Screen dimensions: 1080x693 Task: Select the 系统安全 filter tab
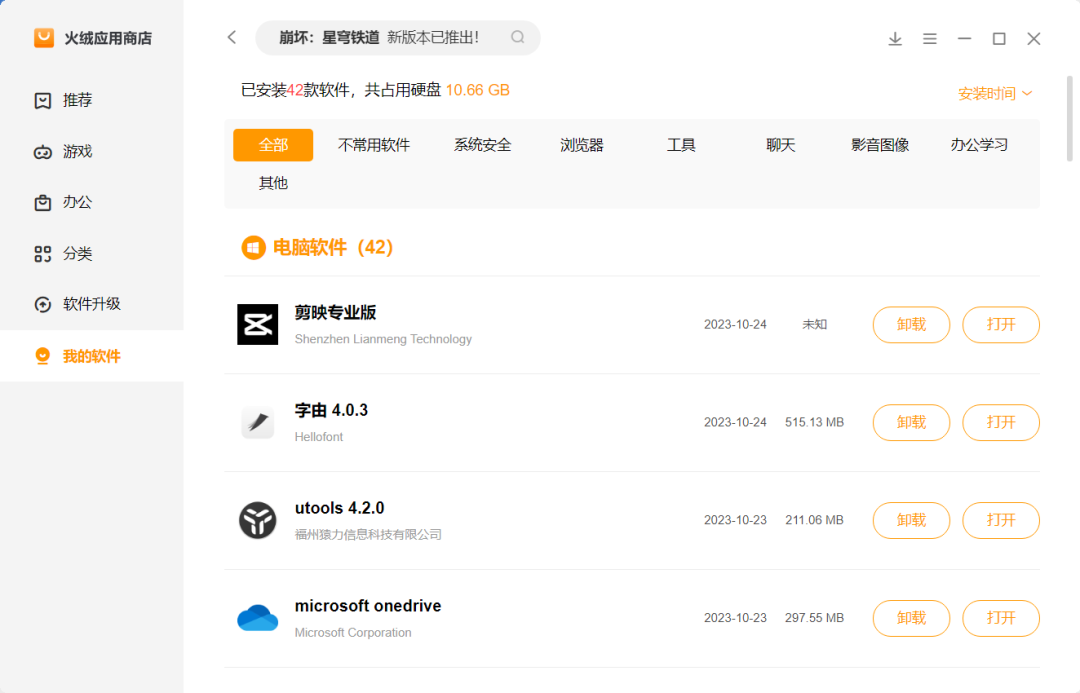click(x=482, y=145)
